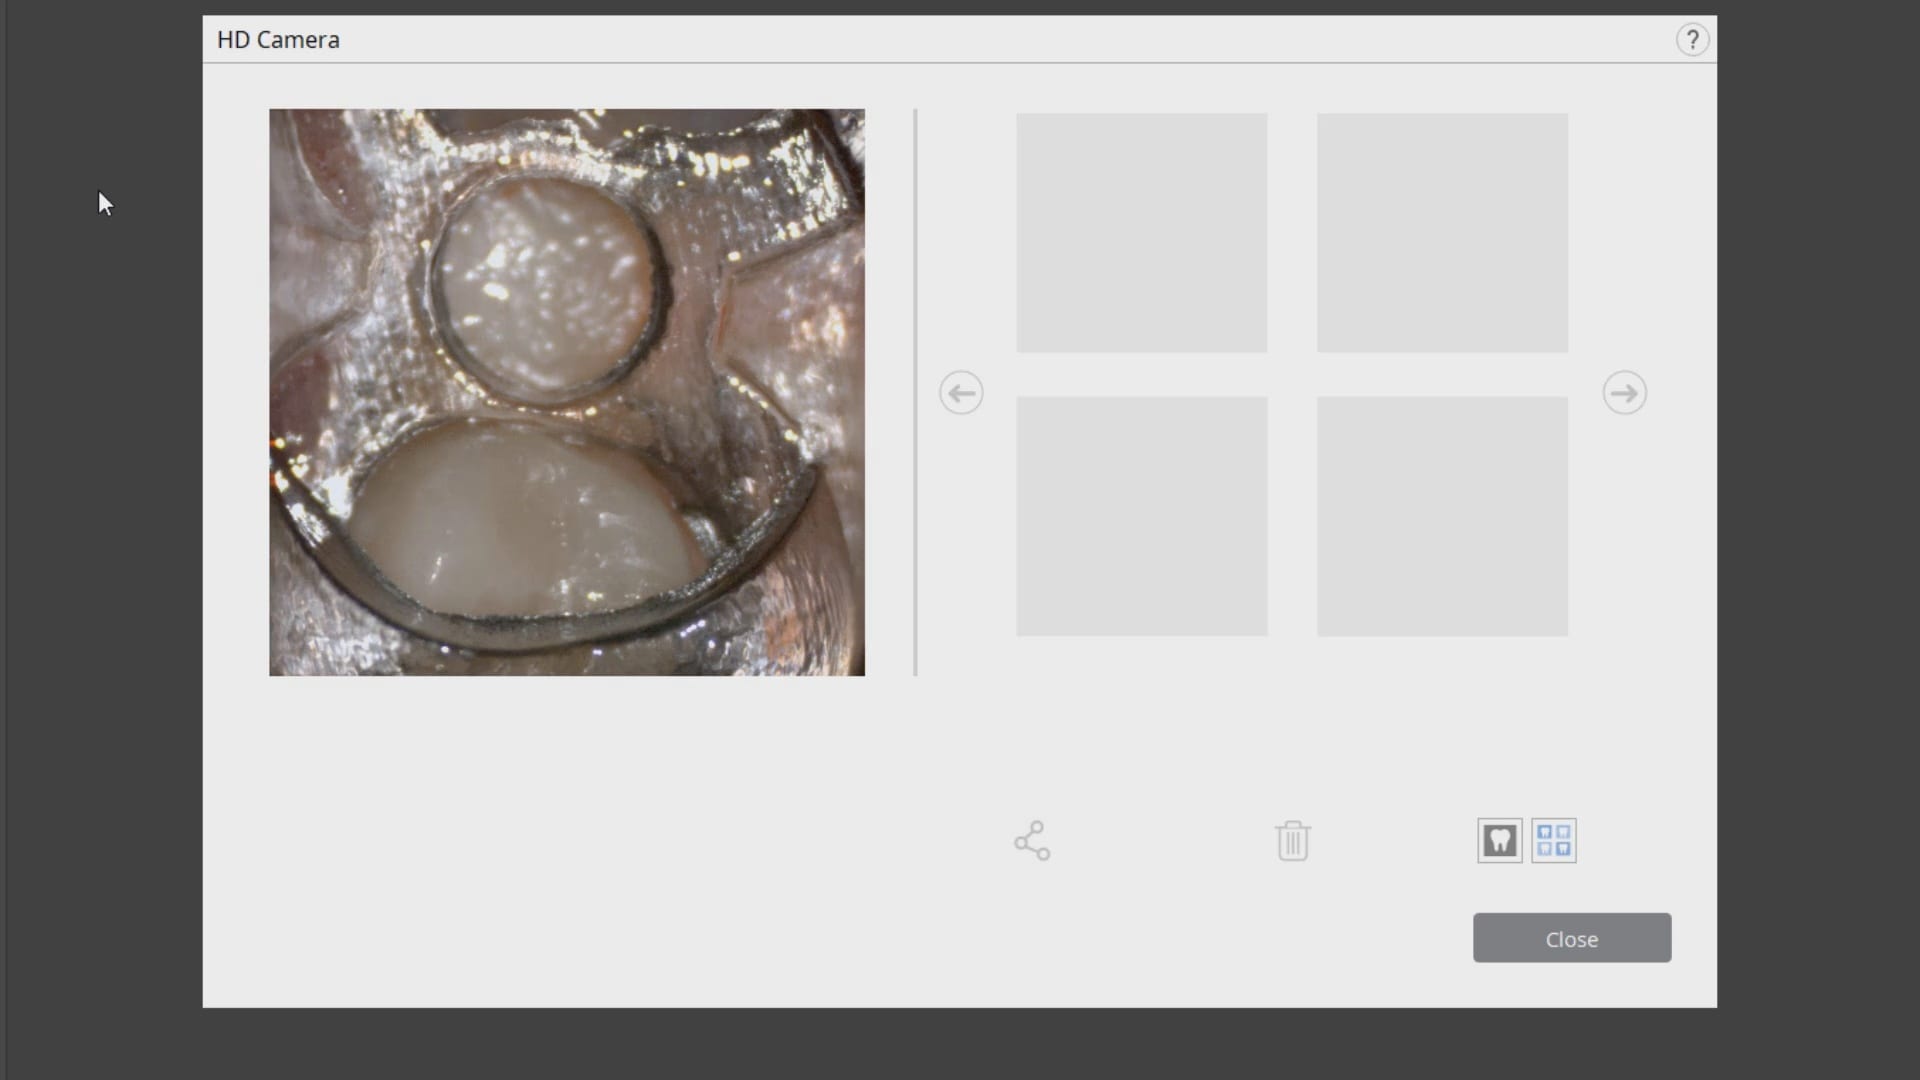Click the large lower tooth in preview
The width and height of the screenshot is (1920, 1080).
pos(527,520)
